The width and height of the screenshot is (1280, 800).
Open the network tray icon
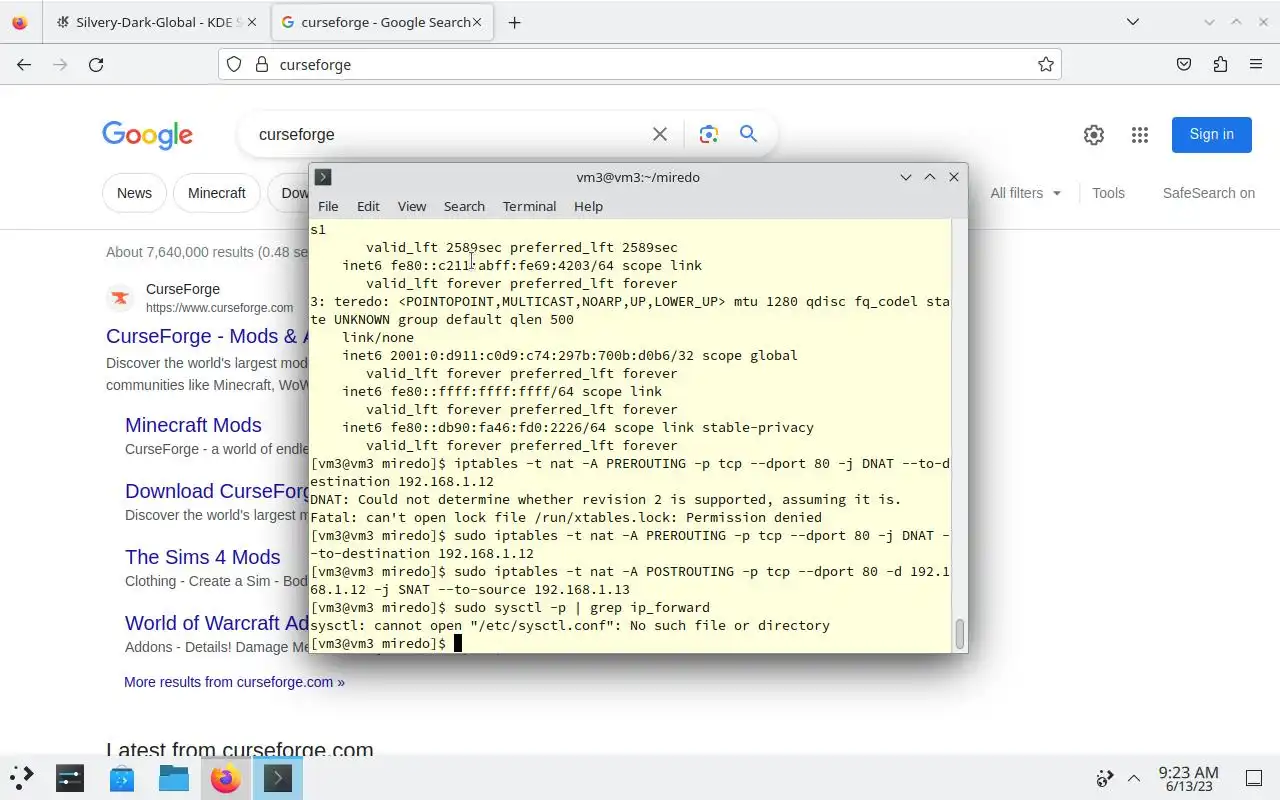[x=1105, y=778]
